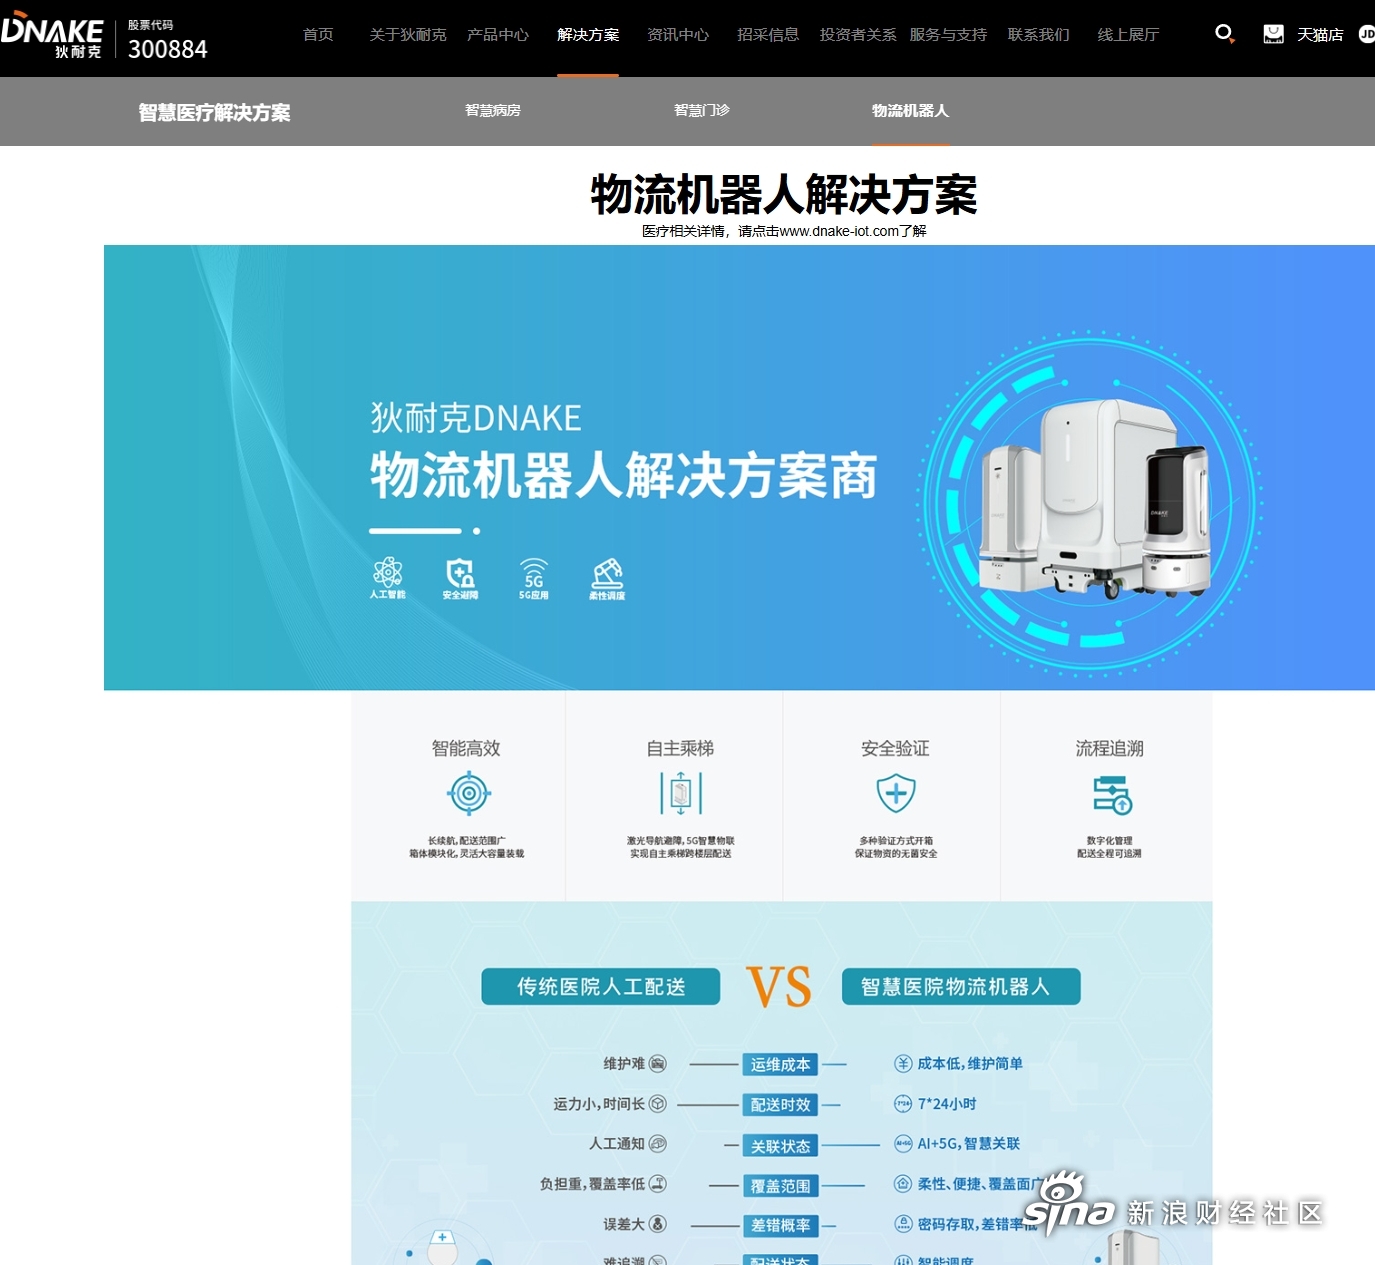Click the 关联状态 tag
This screenshot has width=1375, height=1265.
780,1146
